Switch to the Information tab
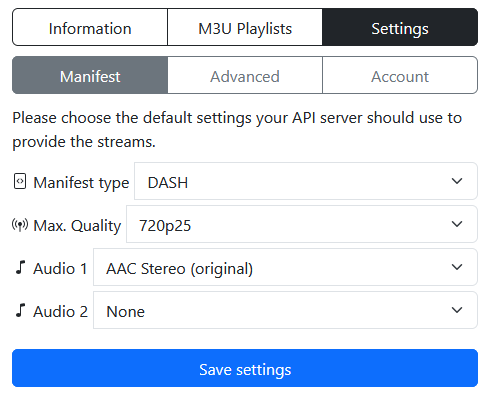This screenshot has height=402, width=484. pyautogui.click(x=90, y=27)
